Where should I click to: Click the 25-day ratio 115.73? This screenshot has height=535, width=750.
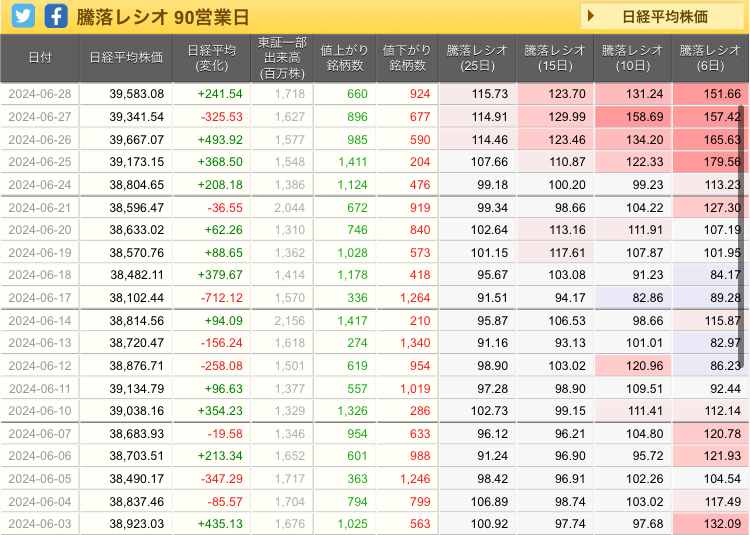[x=489, y=94]
